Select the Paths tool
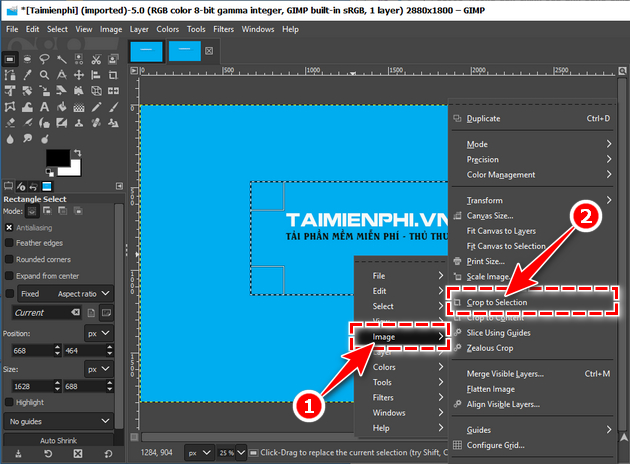The height and width of the screenshot is (464, 630). click(10, 75)
